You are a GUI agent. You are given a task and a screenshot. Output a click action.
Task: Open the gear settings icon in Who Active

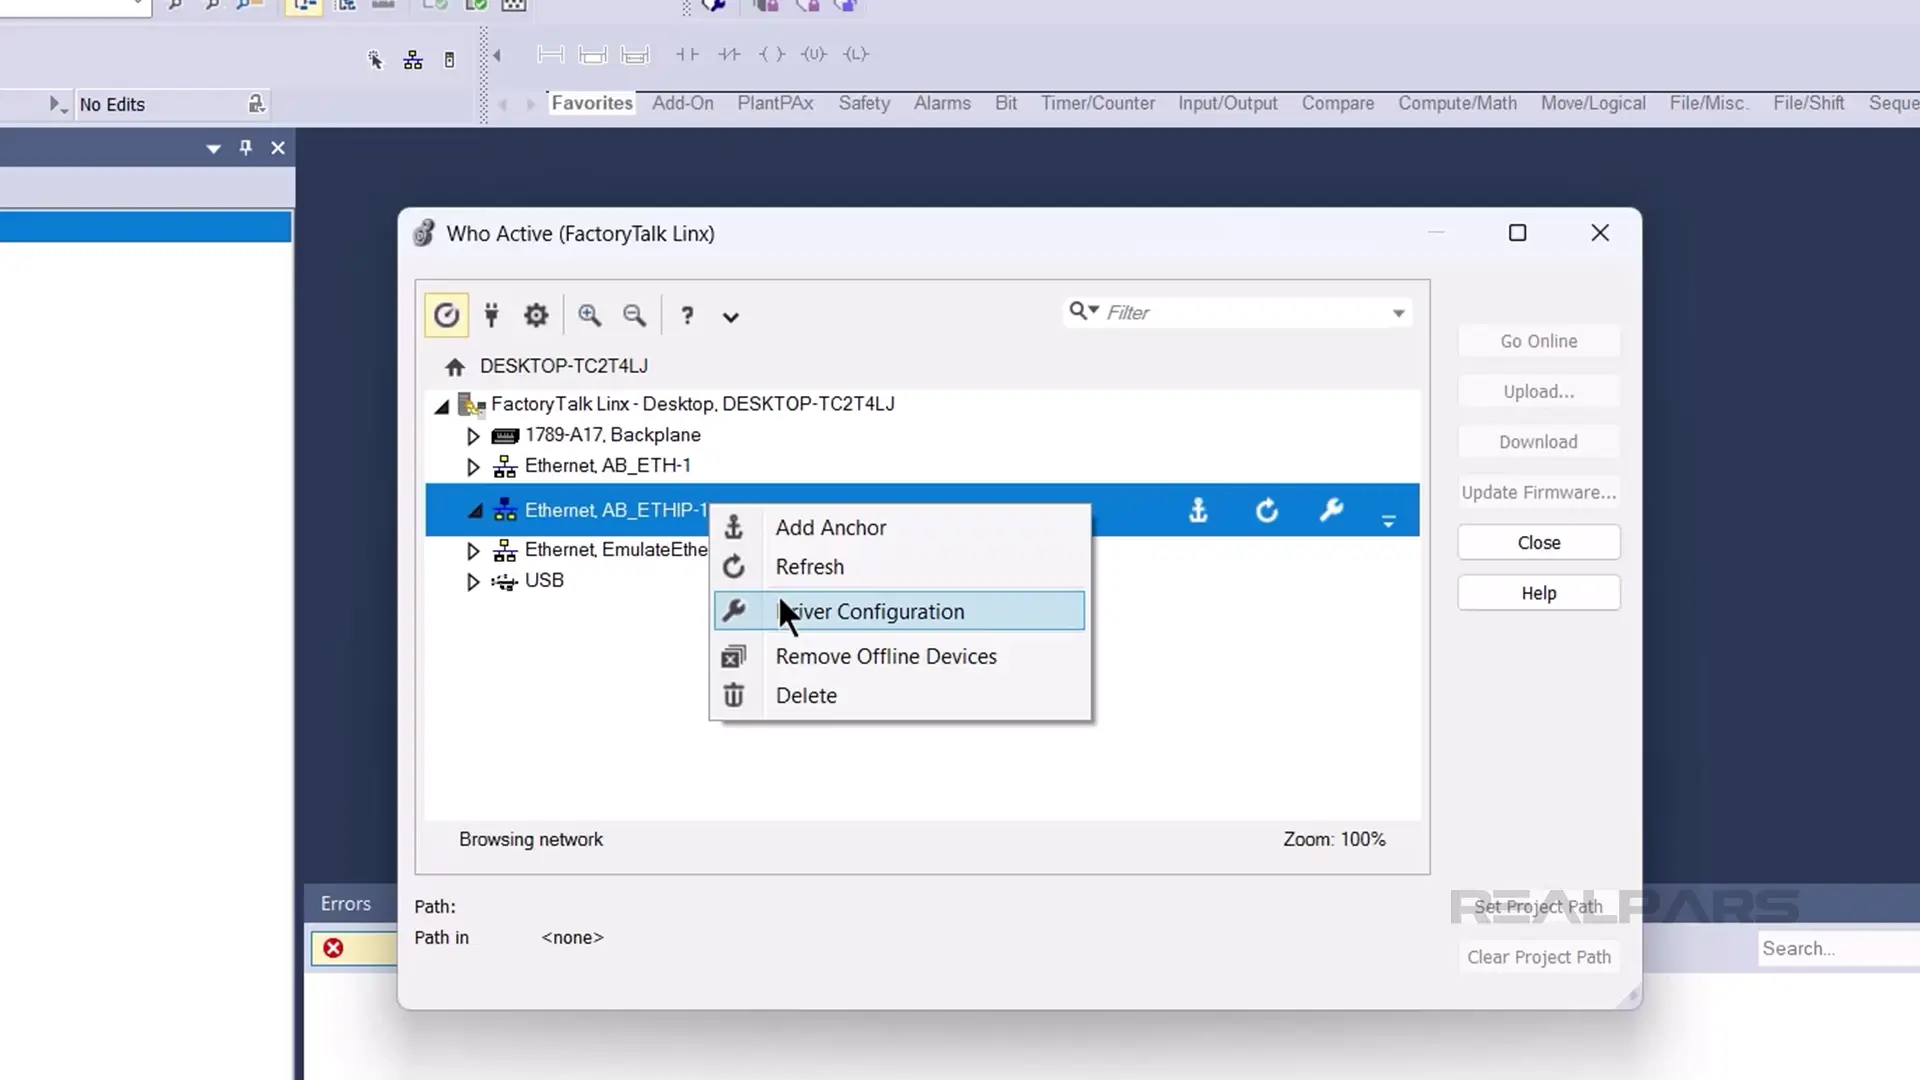pos(536,315)
